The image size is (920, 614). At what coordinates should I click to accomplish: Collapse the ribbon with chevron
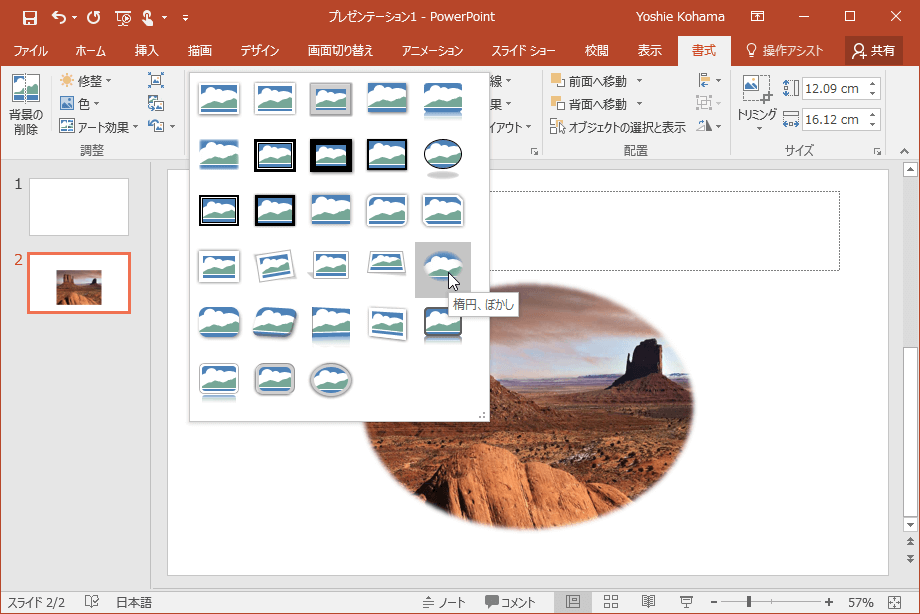coord(904,151)
